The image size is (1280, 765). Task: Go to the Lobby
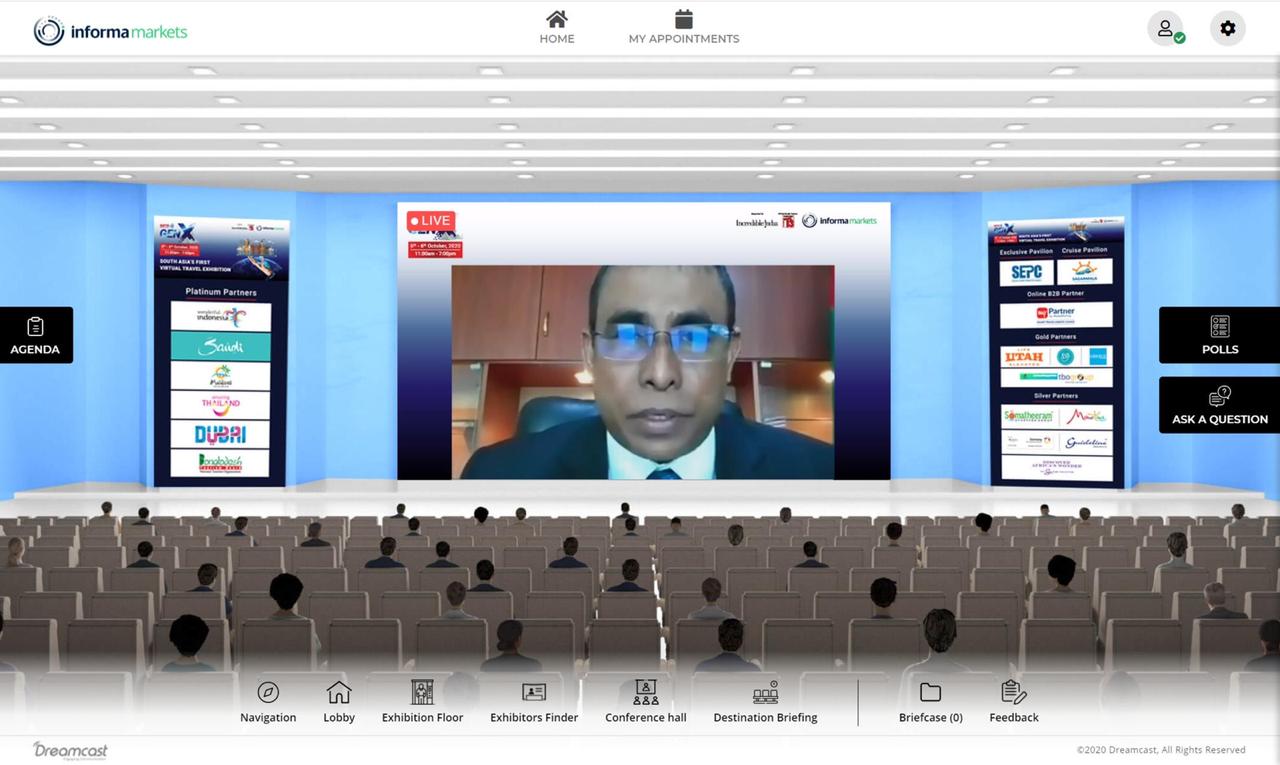339,701
